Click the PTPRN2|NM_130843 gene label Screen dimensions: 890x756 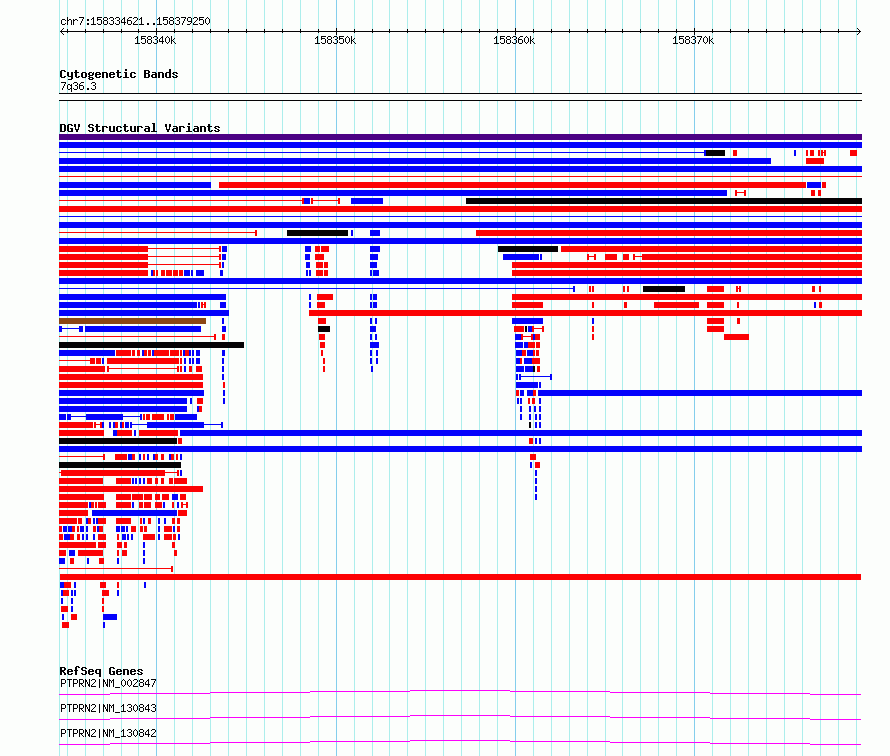pos(108,708)
